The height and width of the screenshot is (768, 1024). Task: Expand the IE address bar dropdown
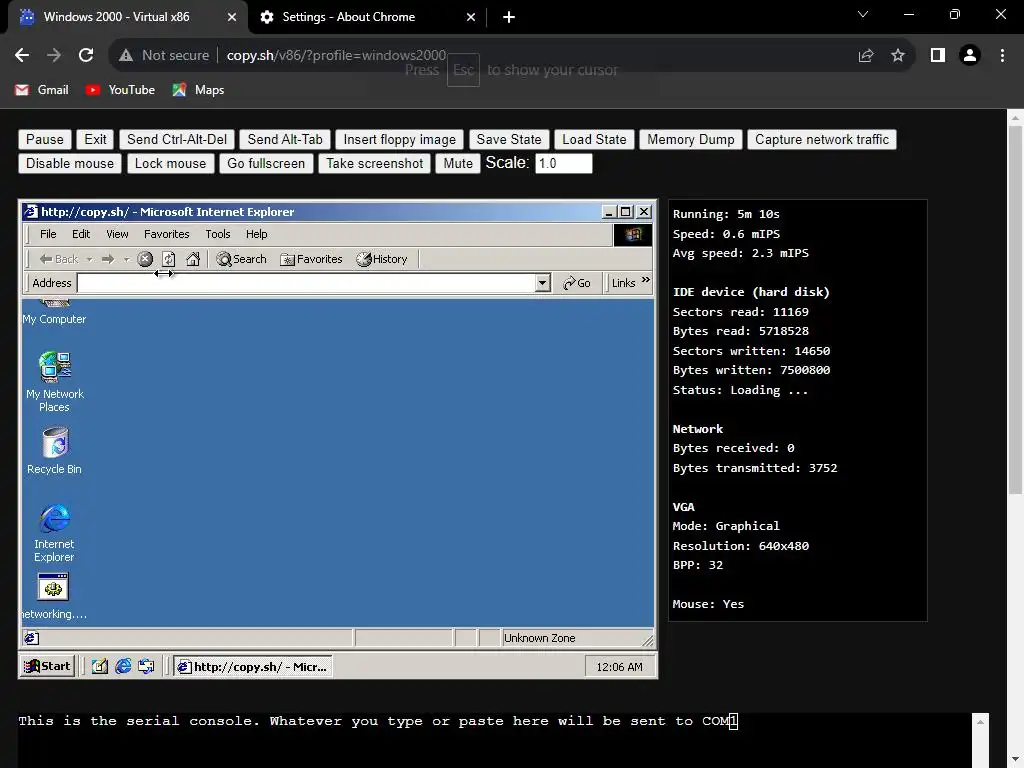(x=542, y=283)
